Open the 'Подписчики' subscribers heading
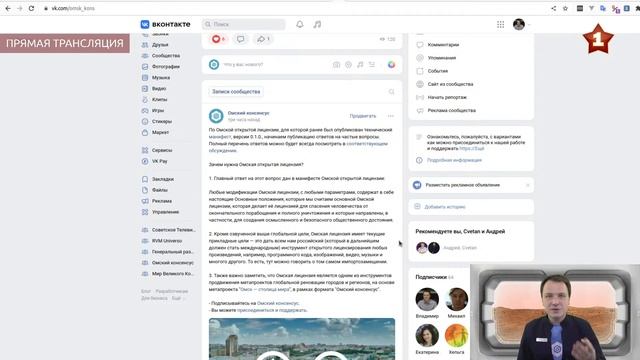The image size is (640, 360). pyautogui.click(x=431, y=277)
